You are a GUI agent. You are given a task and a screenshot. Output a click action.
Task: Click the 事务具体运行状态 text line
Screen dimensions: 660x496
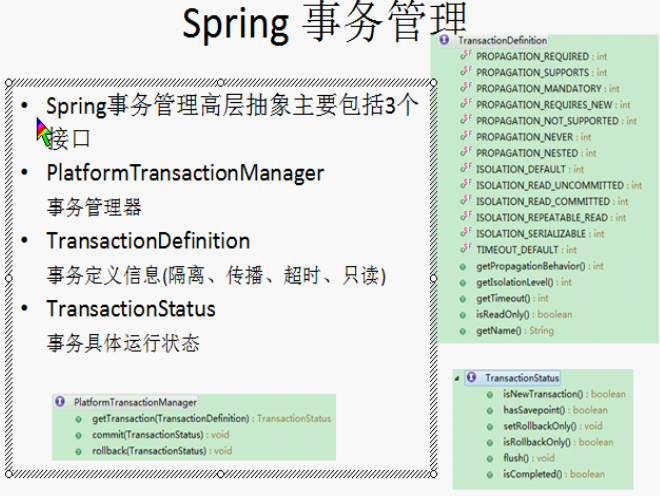pos(123,343)
